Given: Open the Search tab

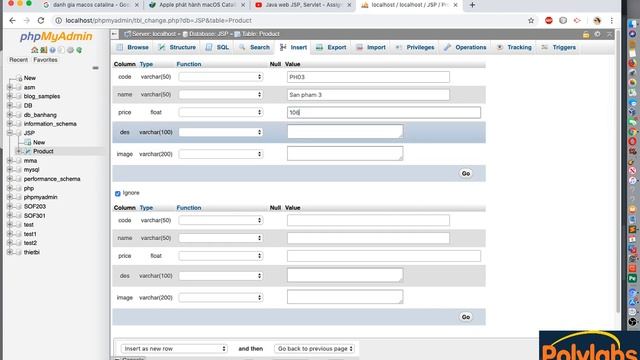Looking at the screenshot, I should click(254, 47).
